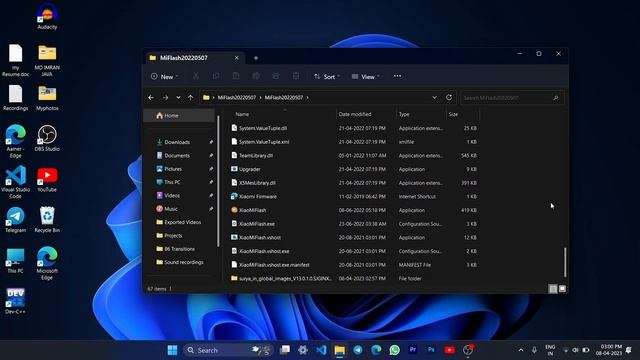
Task: Close the MiFlash20220507 tab
Action: (236, 58)
